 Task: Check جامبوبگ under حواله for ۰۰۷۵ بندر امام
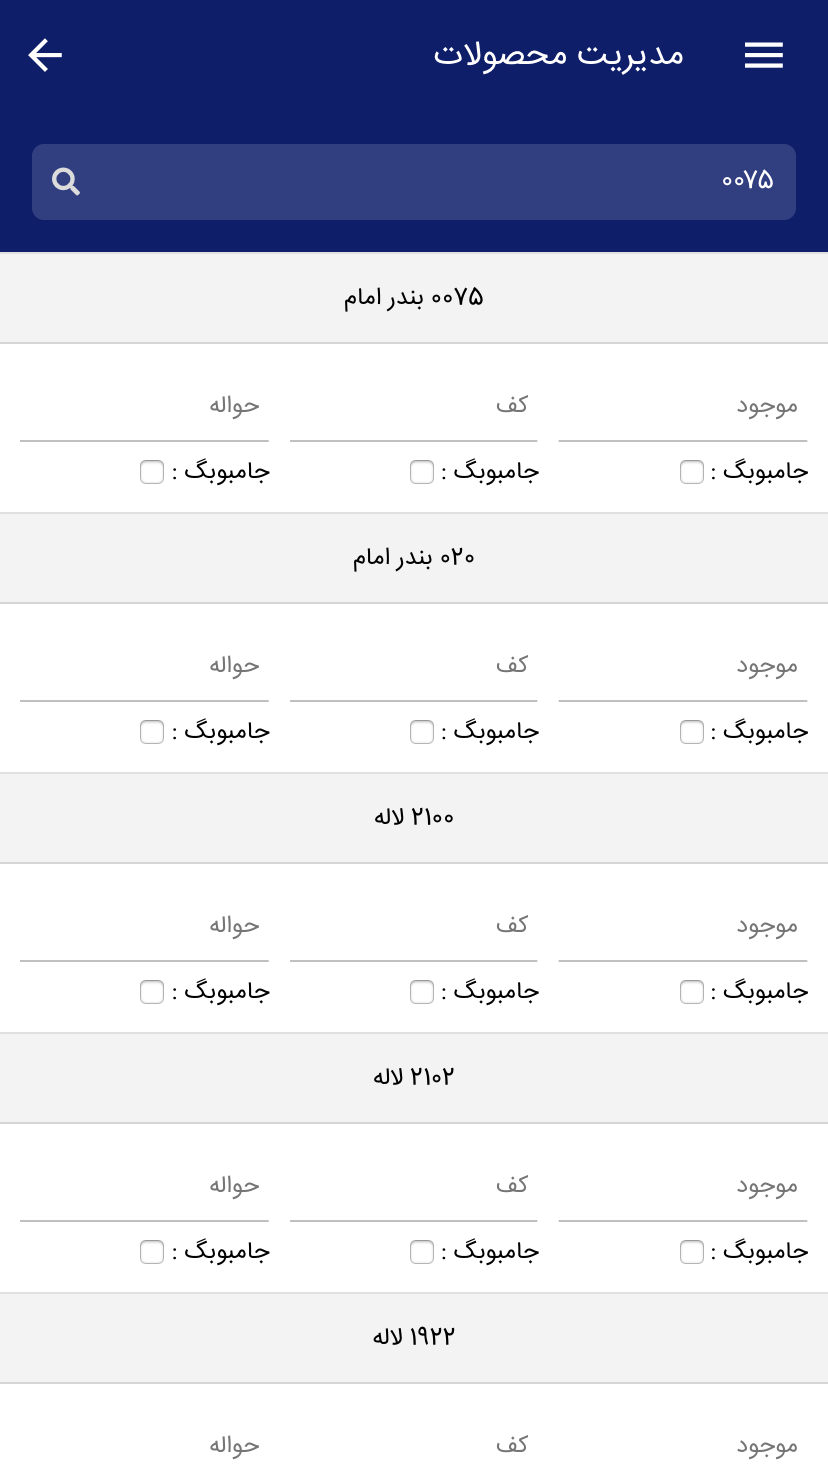[152, 472]
